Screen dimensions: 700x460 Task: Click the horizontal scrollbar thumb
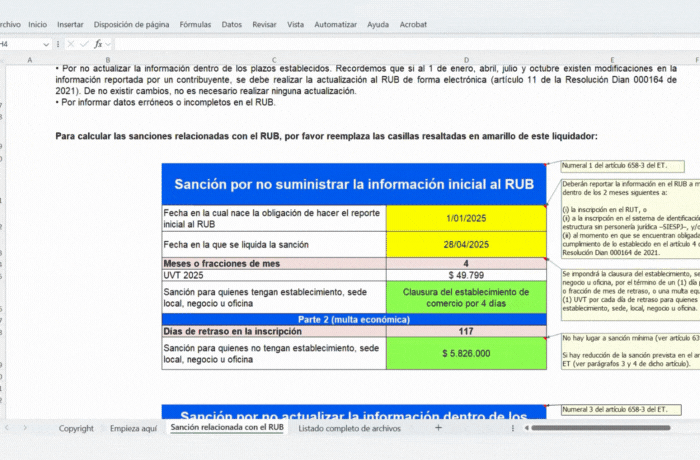tap(601, 428)
